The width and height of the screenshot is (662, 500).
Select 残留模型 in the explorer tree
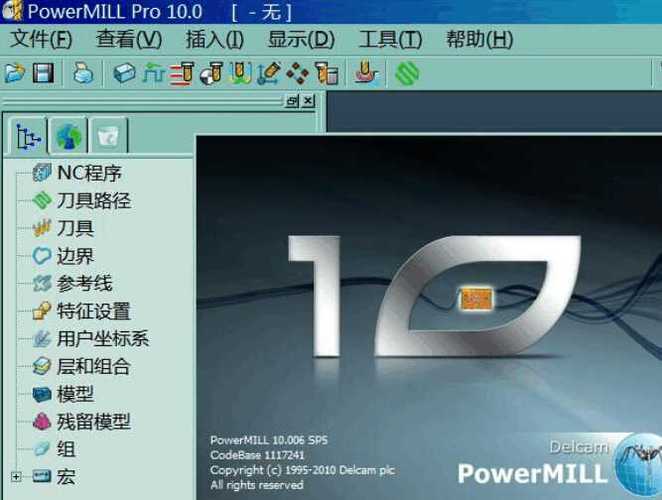[x=94, y=421]
